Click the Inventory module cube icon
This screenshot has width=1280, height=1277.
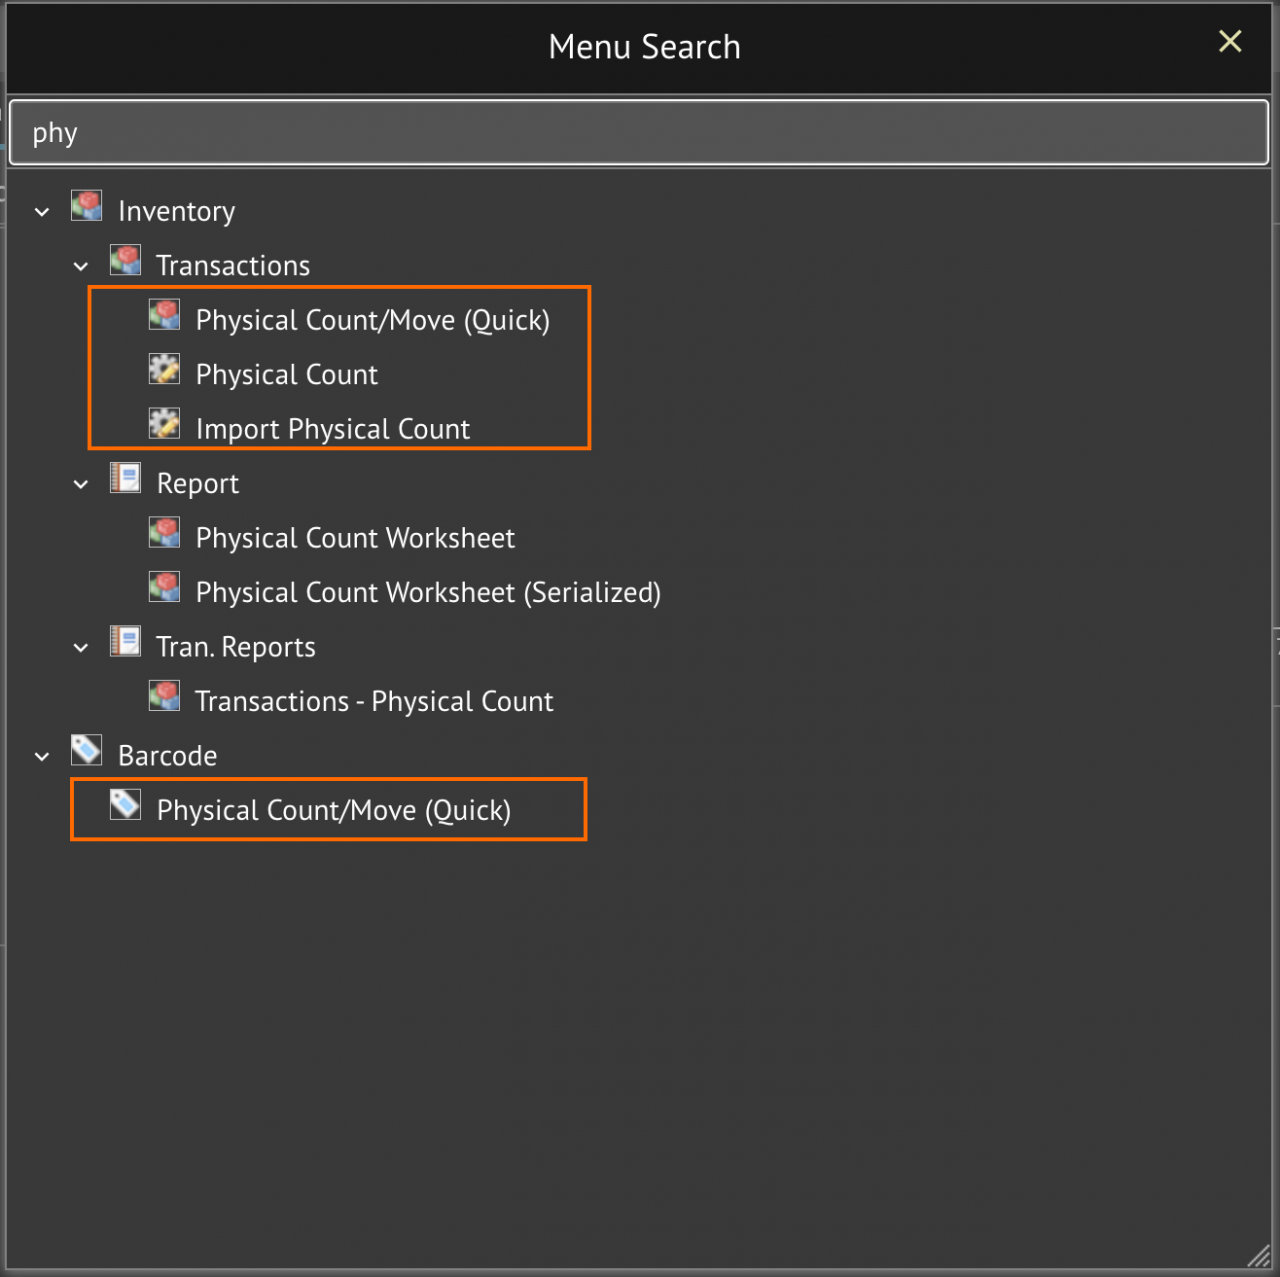click(87, 206)
